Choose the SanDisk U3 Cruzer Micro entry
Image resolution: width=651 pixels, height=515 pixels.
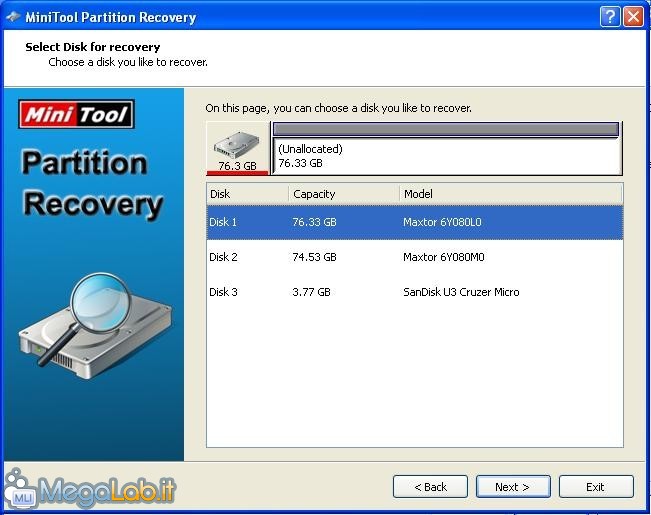pos(461,292)
